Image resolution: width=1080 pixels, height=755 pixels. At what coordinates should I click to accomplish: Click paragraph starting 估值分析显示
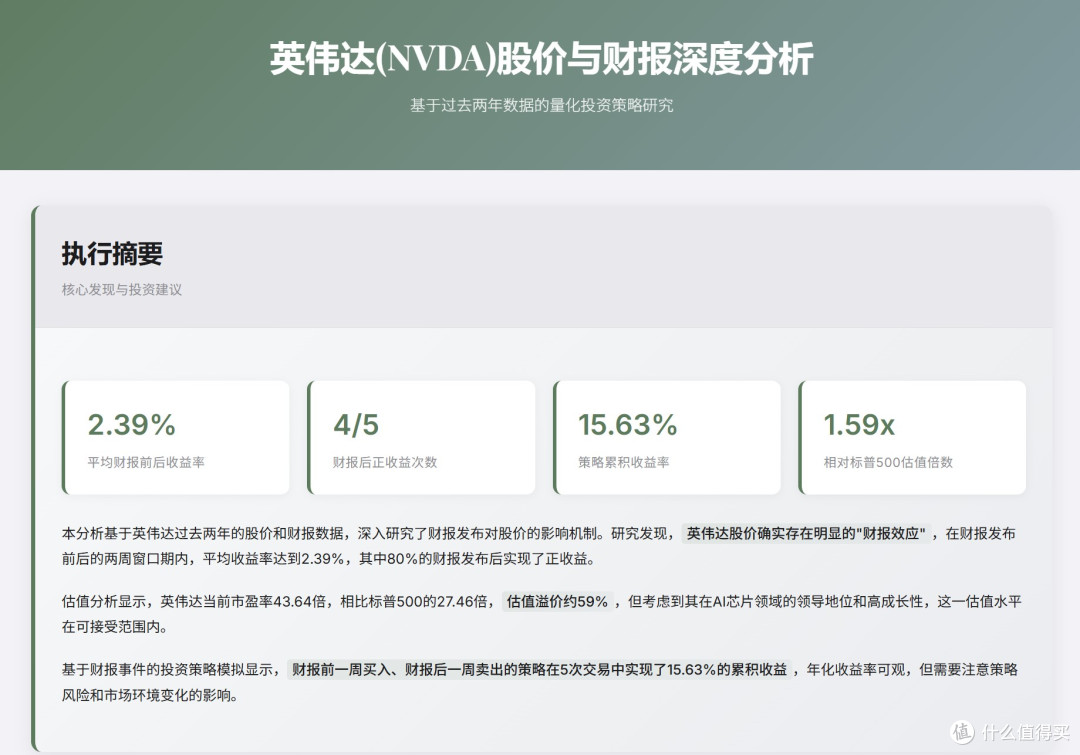pyautogui.click(x=541, y=614)
